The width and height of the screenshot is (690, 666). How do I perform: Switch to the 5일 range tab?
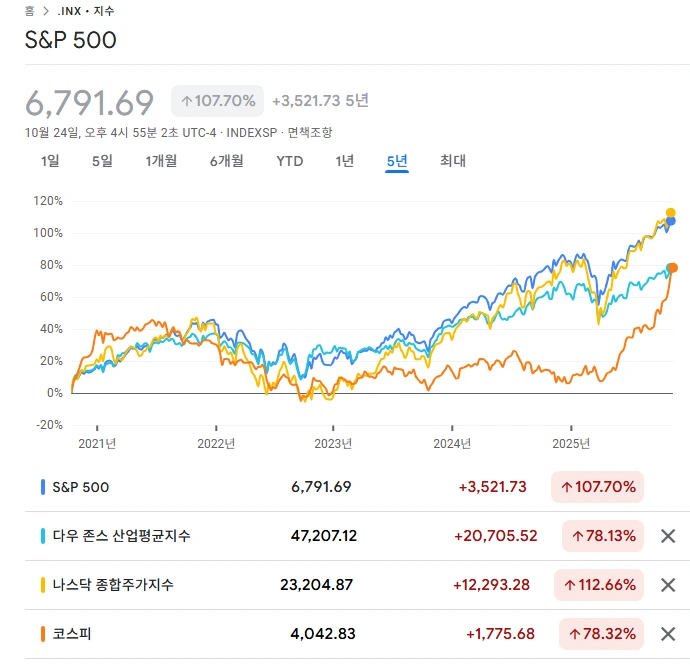point(102,161)
